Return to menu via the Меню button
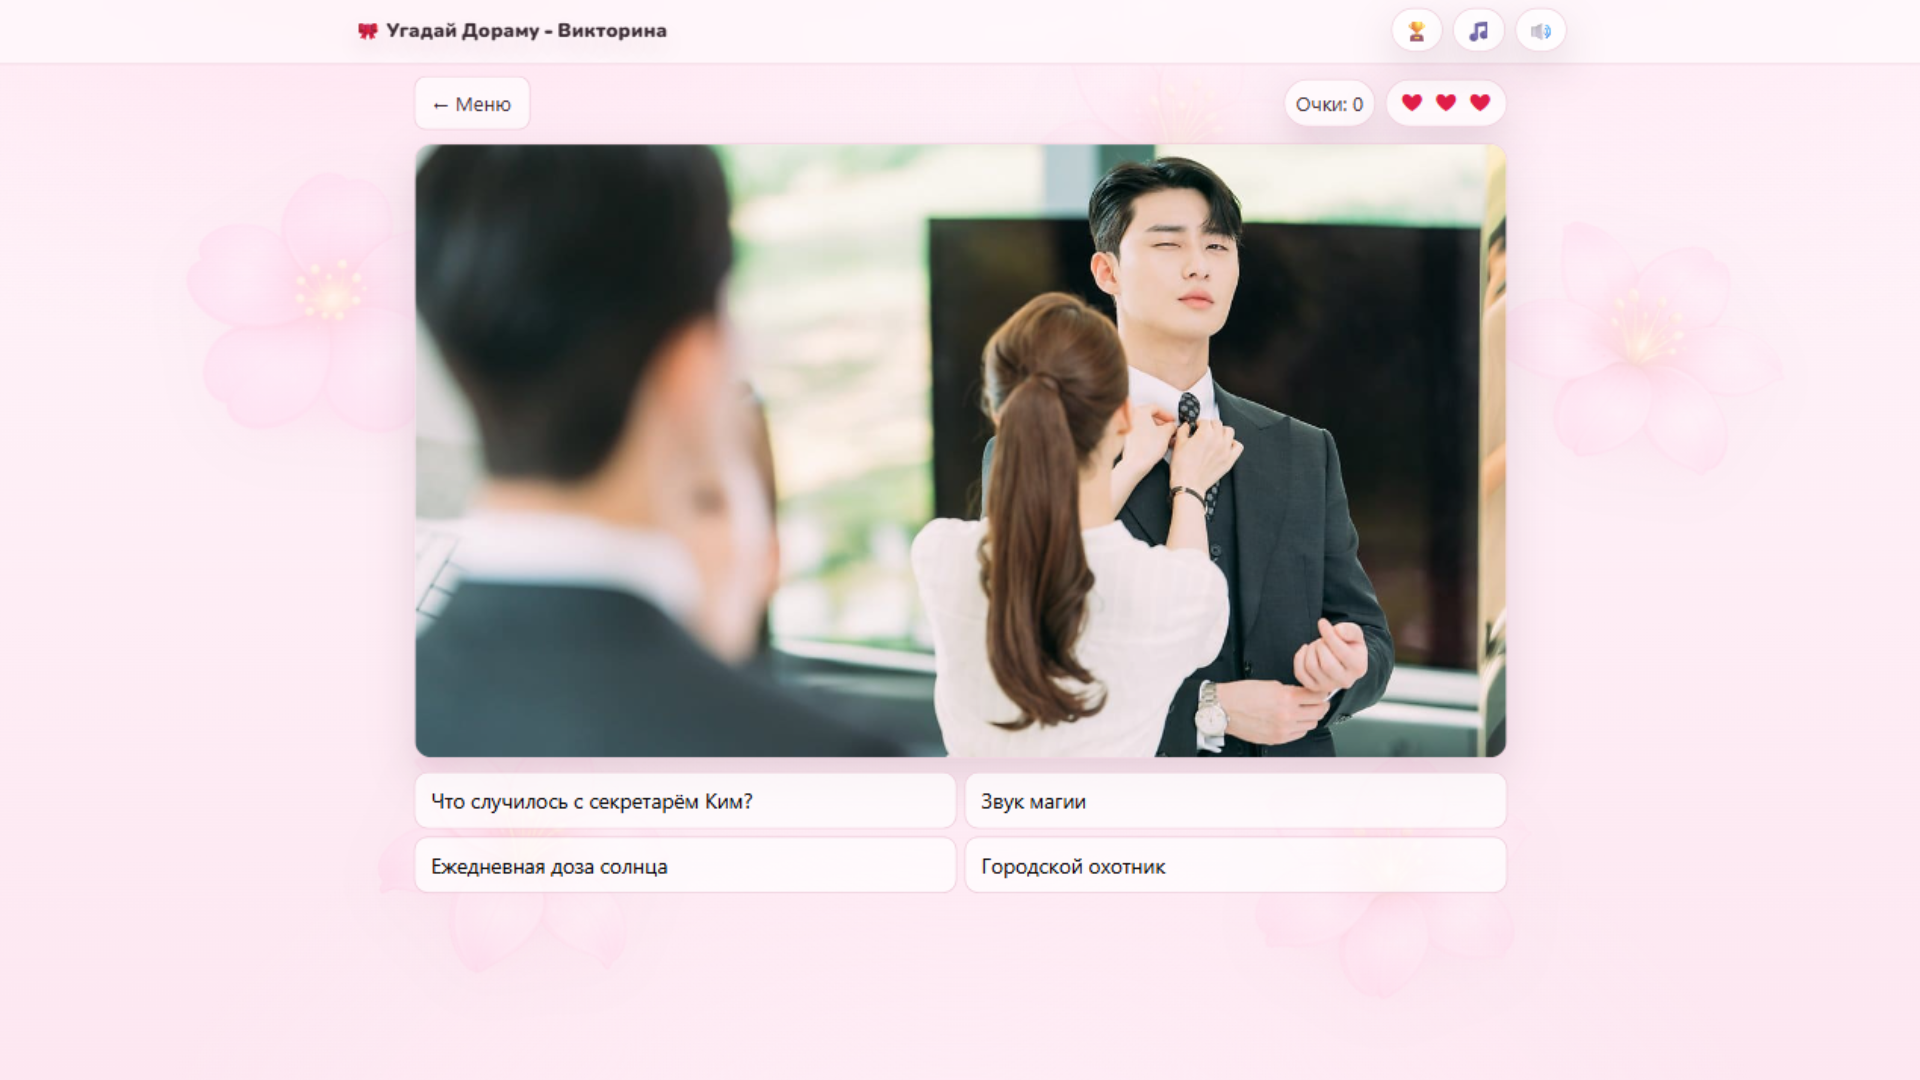Screen dimensions: 1920x1080 471,103
